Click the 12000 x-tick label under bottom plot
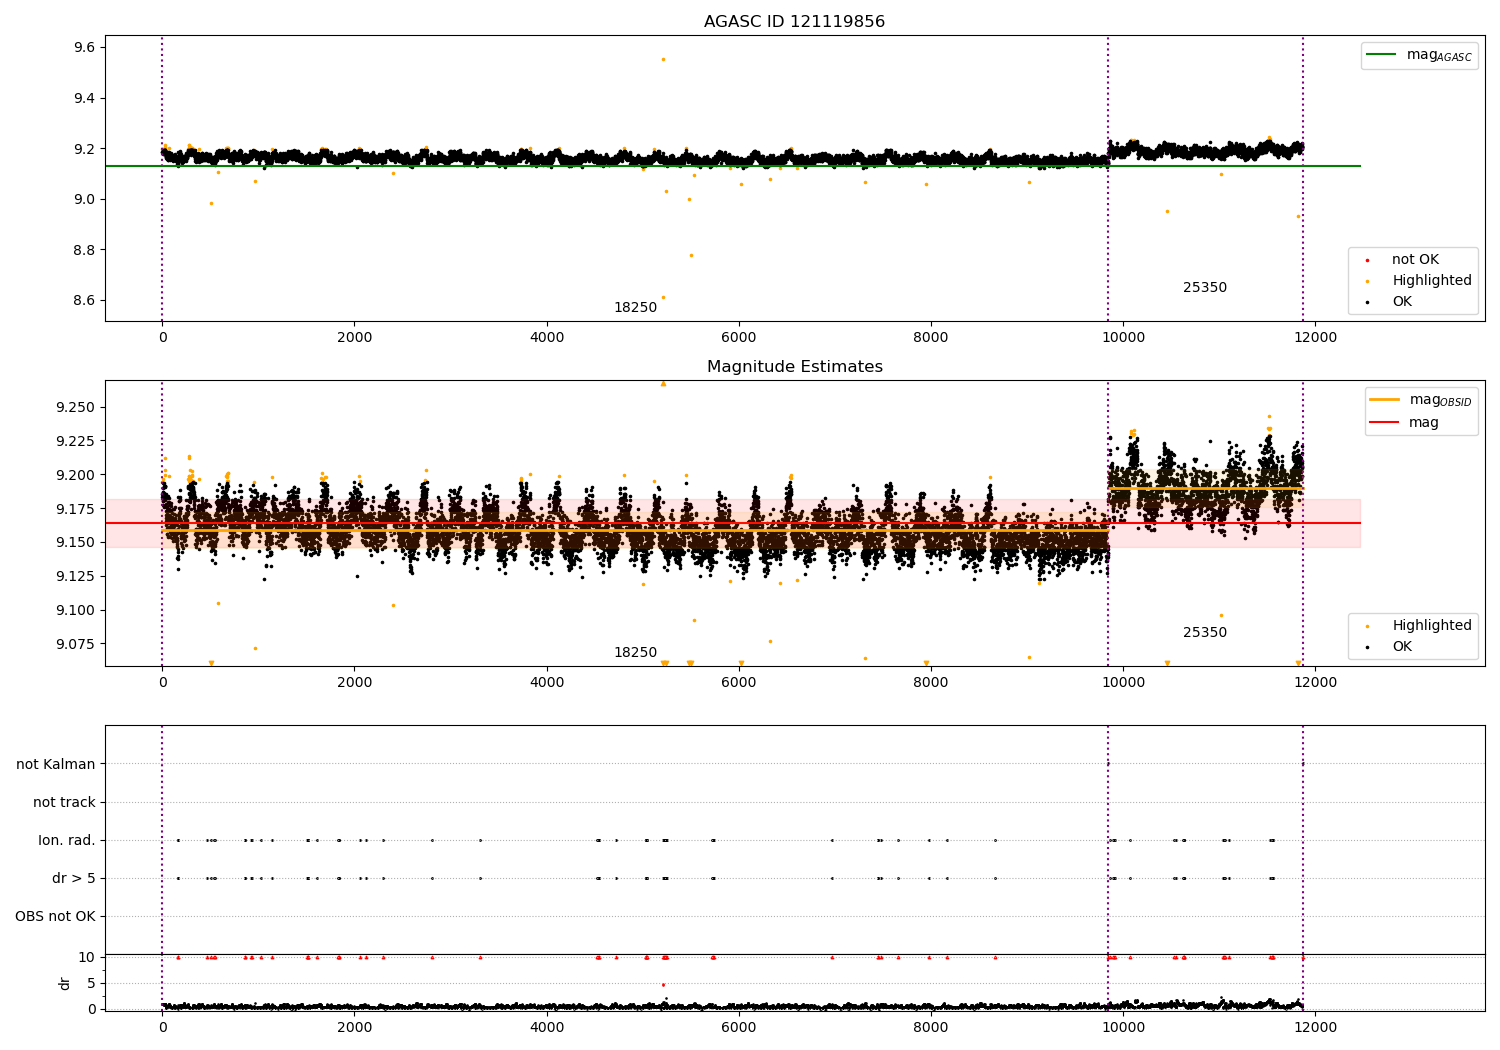The height and width of the screenshot is (1050, 1500). click(x=1315, y=1028)
